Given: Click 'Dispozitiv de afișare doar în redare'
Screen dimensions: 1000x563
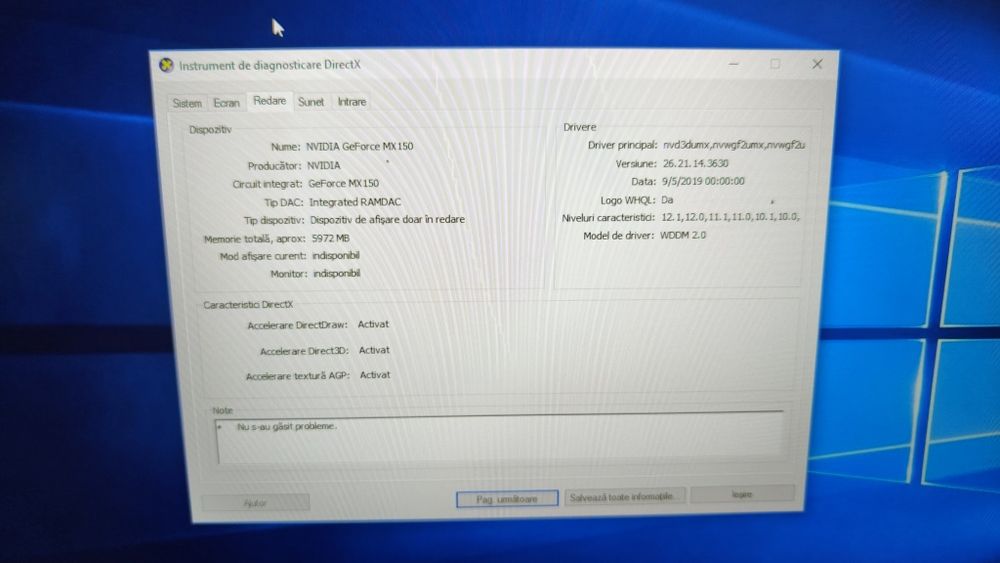Looking at the screenshot, I should coord(388,219).
